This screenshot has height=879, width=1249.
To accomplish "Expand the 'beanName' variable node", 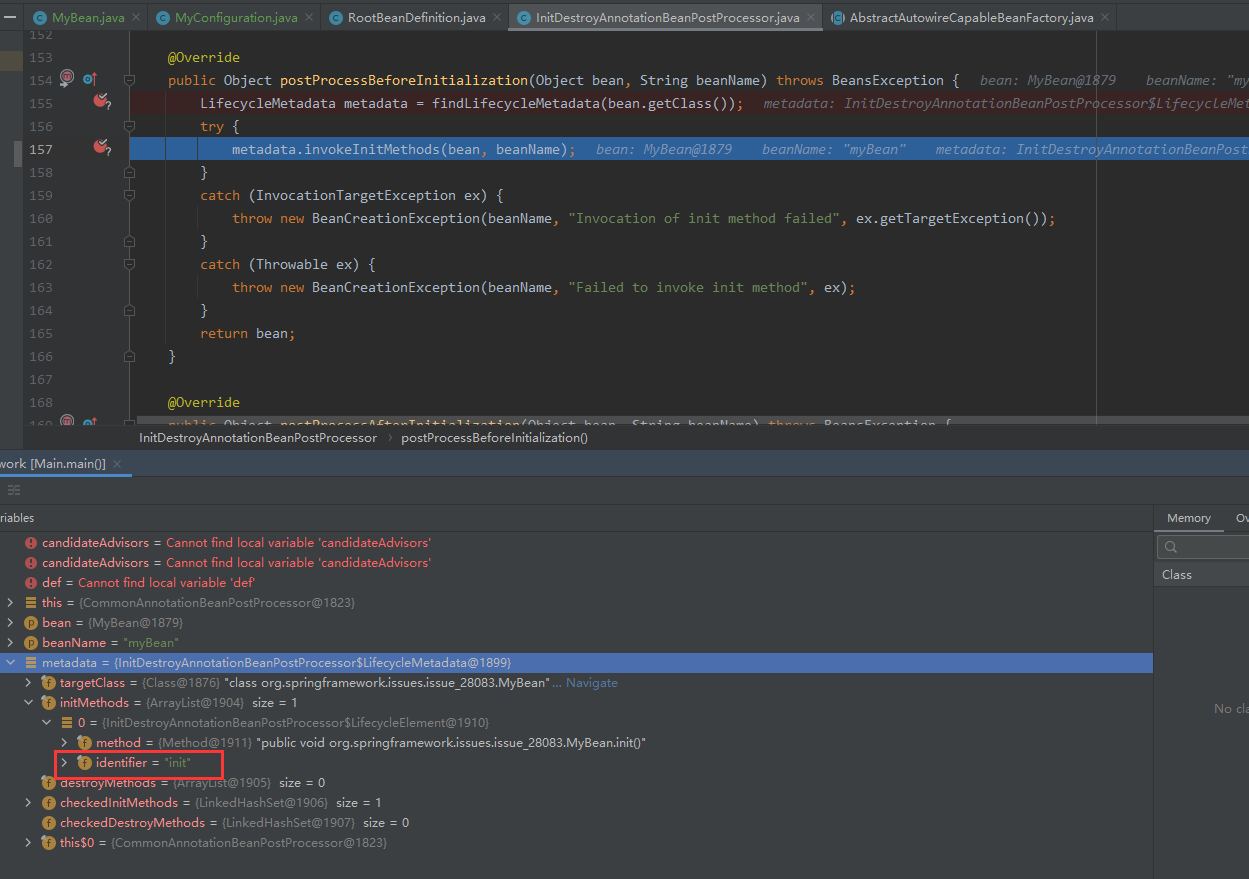I will (x=11, y=643).
